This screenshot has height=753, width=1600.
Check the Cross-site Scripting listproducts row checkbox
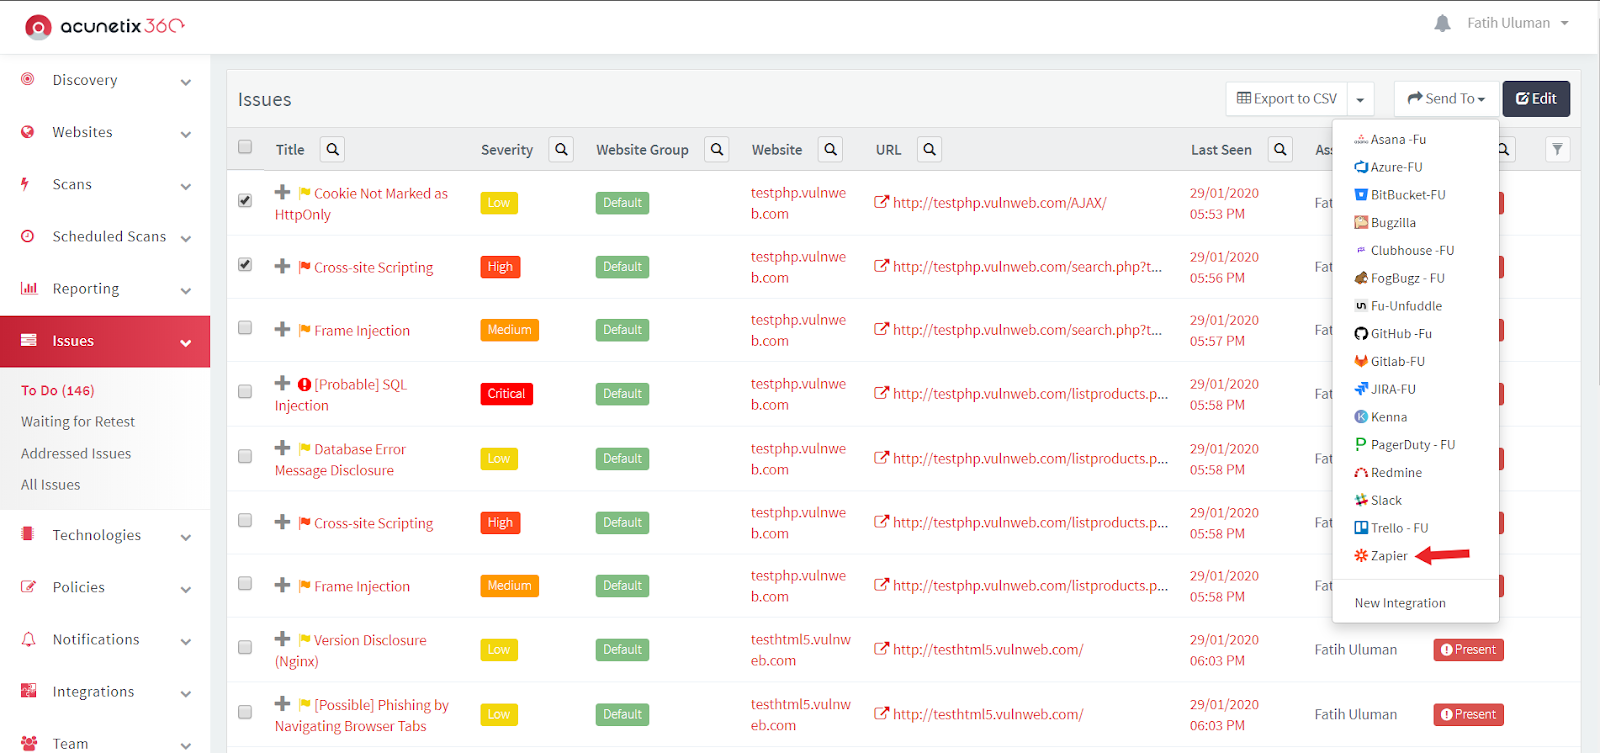[245, 520]
